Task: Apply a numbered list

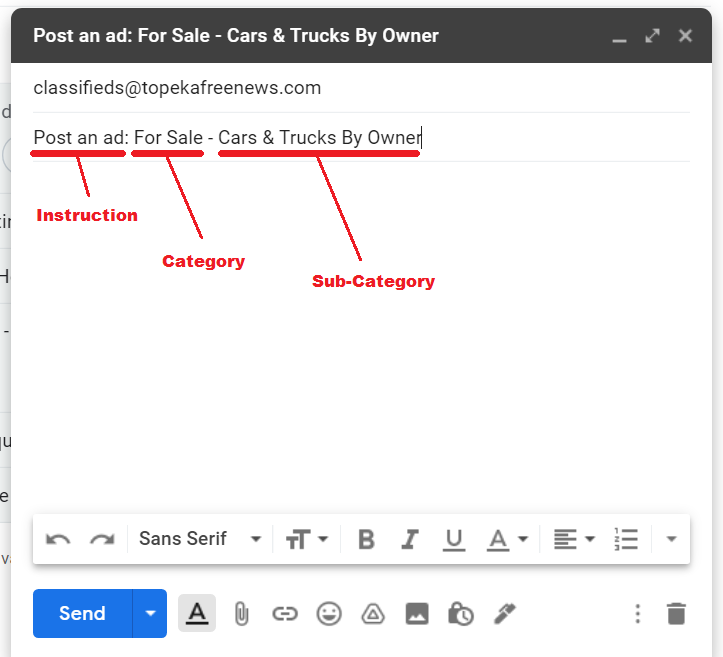Action: point(626,539)
